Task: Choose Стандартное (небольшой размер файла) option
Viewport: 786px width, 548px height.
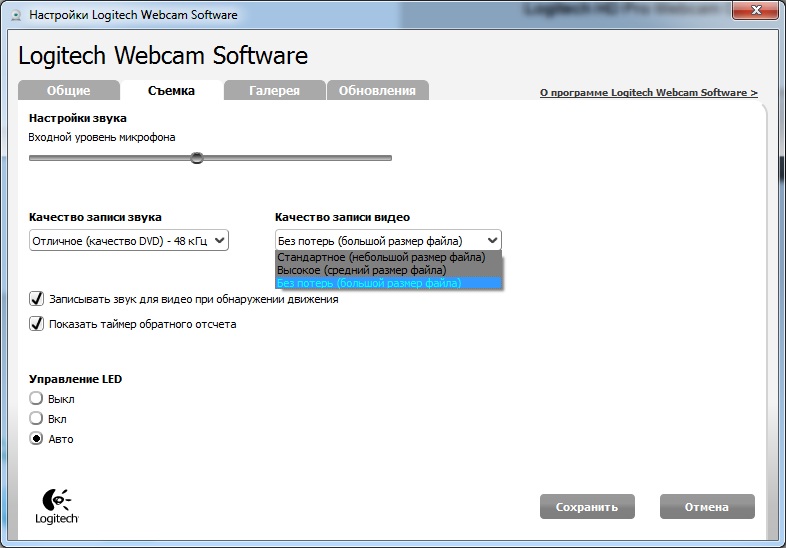Action: tap(381, 257)
